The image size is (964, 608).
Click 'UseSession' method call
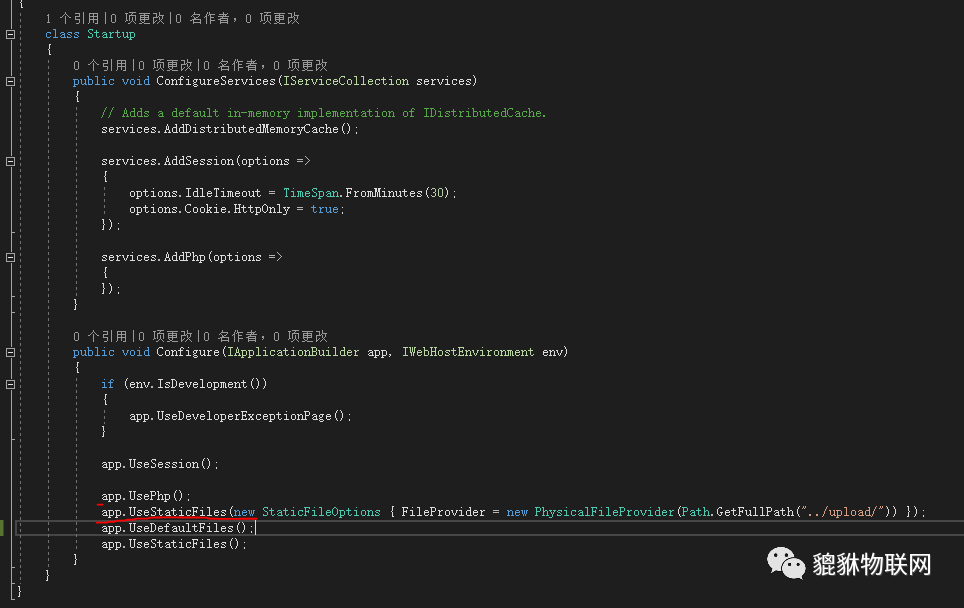tap(164, 464)
